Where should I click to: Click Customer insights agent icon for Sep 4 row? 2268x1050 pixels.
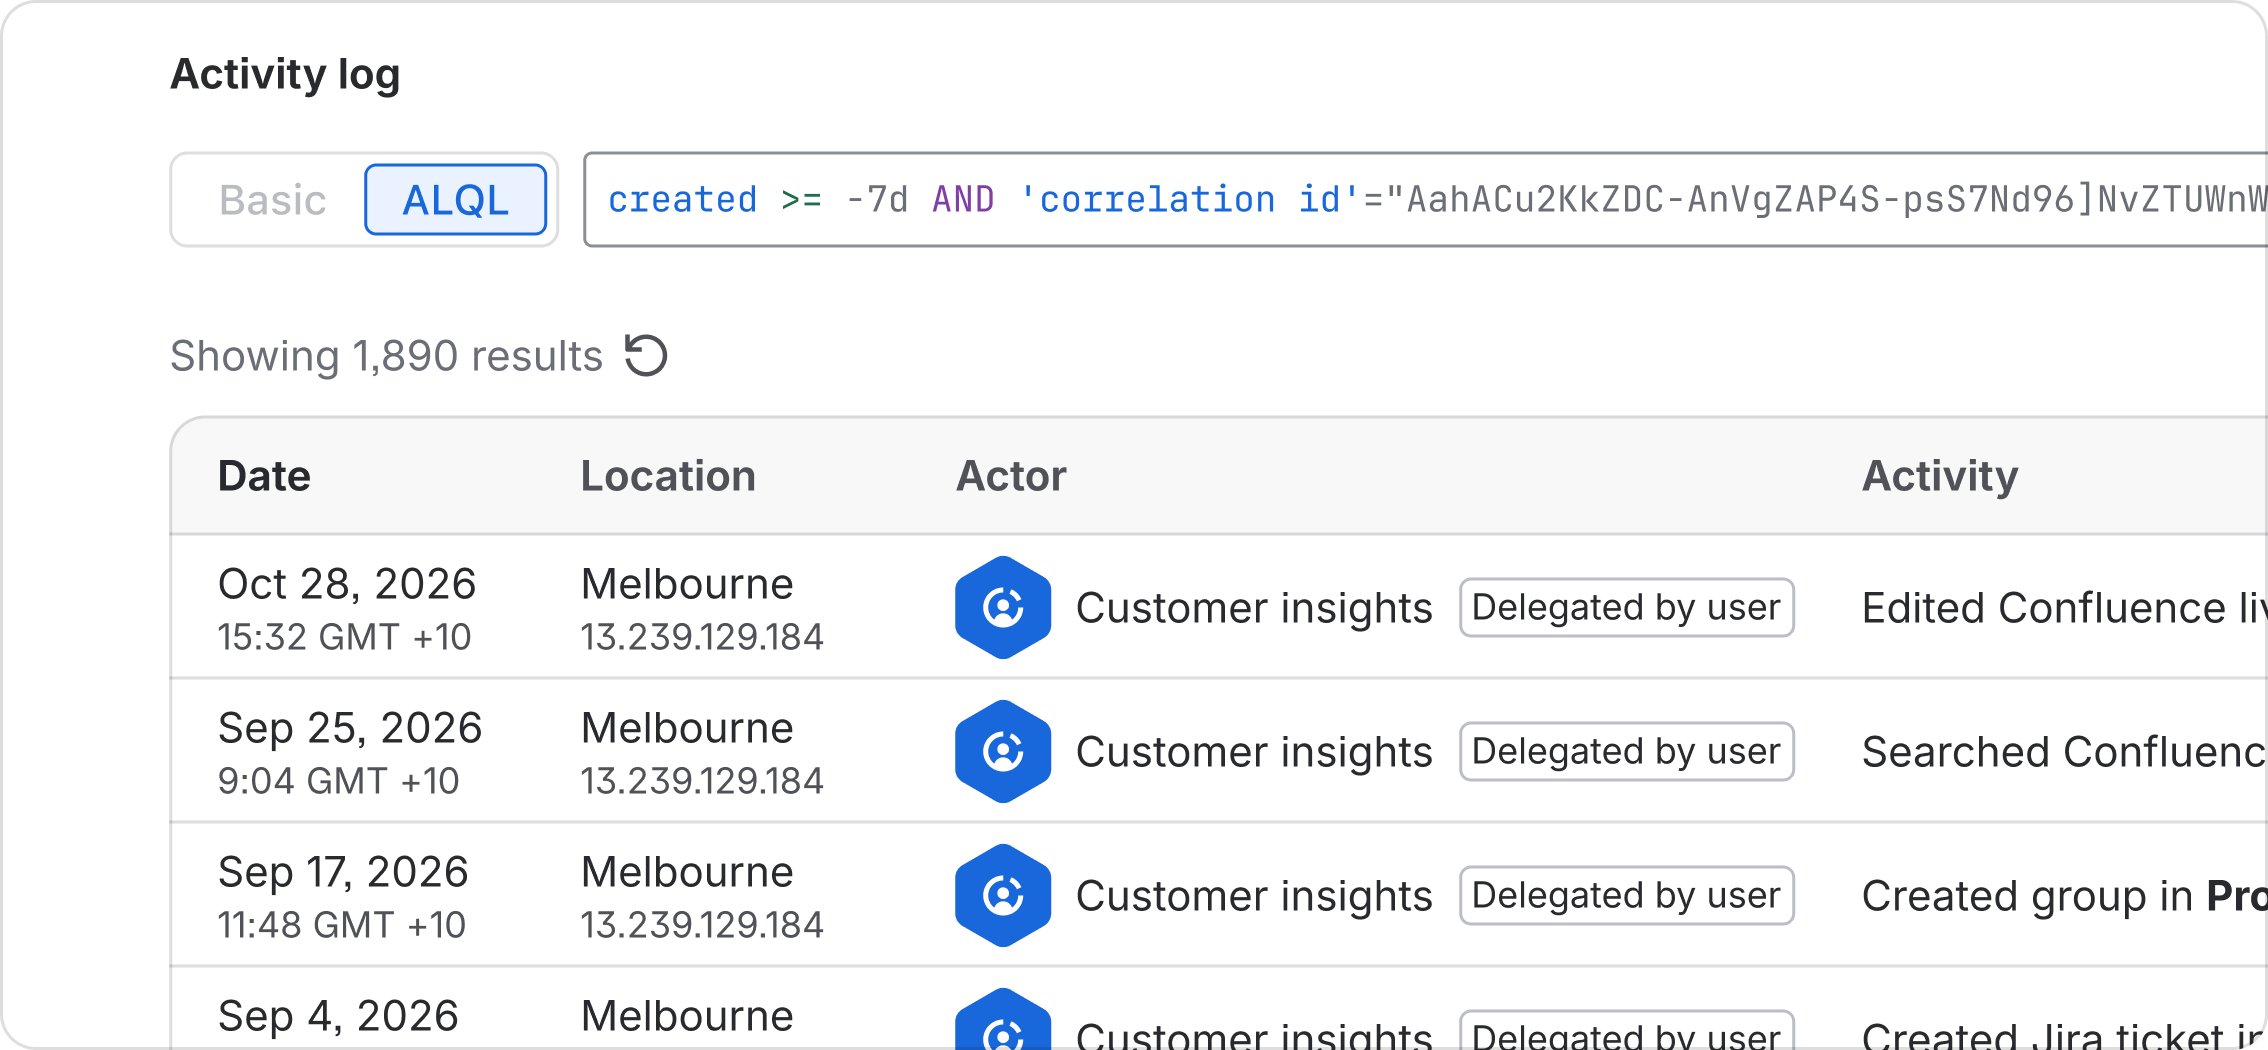tap(1003, 1019)
